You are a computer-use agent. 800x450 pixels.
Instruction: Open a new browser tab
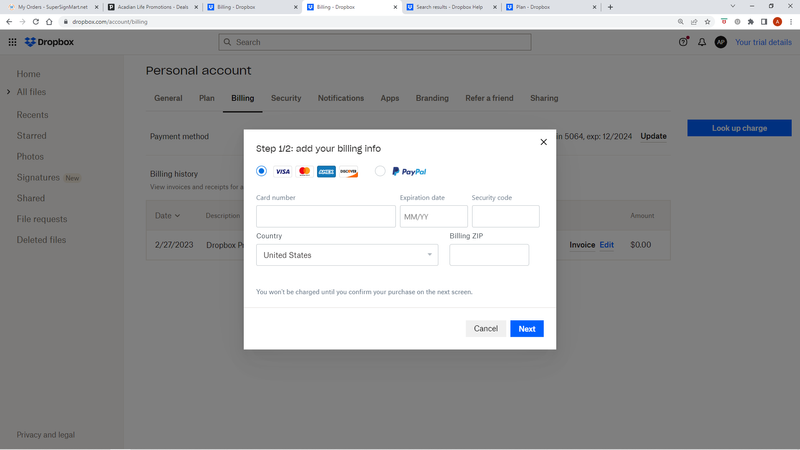click(610, 7)
